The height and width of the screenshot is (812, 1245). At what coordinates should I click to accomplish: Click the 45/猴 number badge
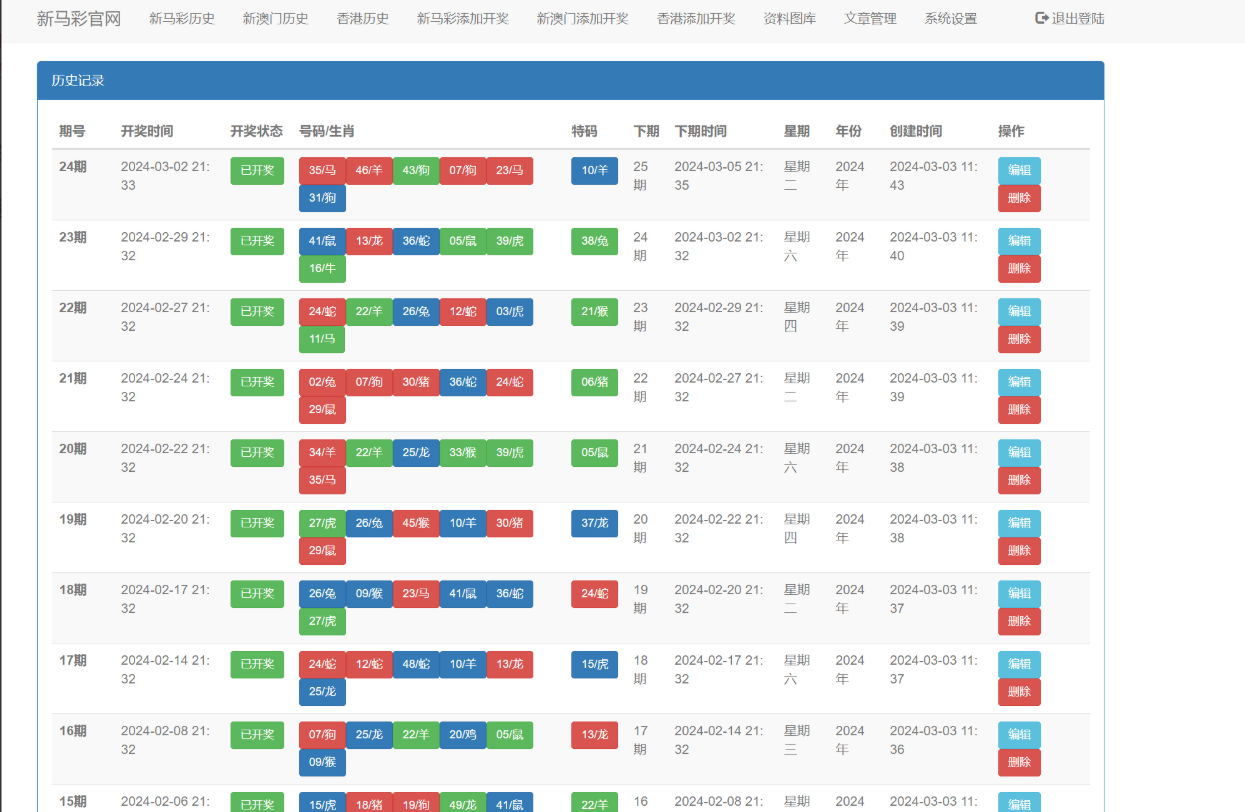416,523
